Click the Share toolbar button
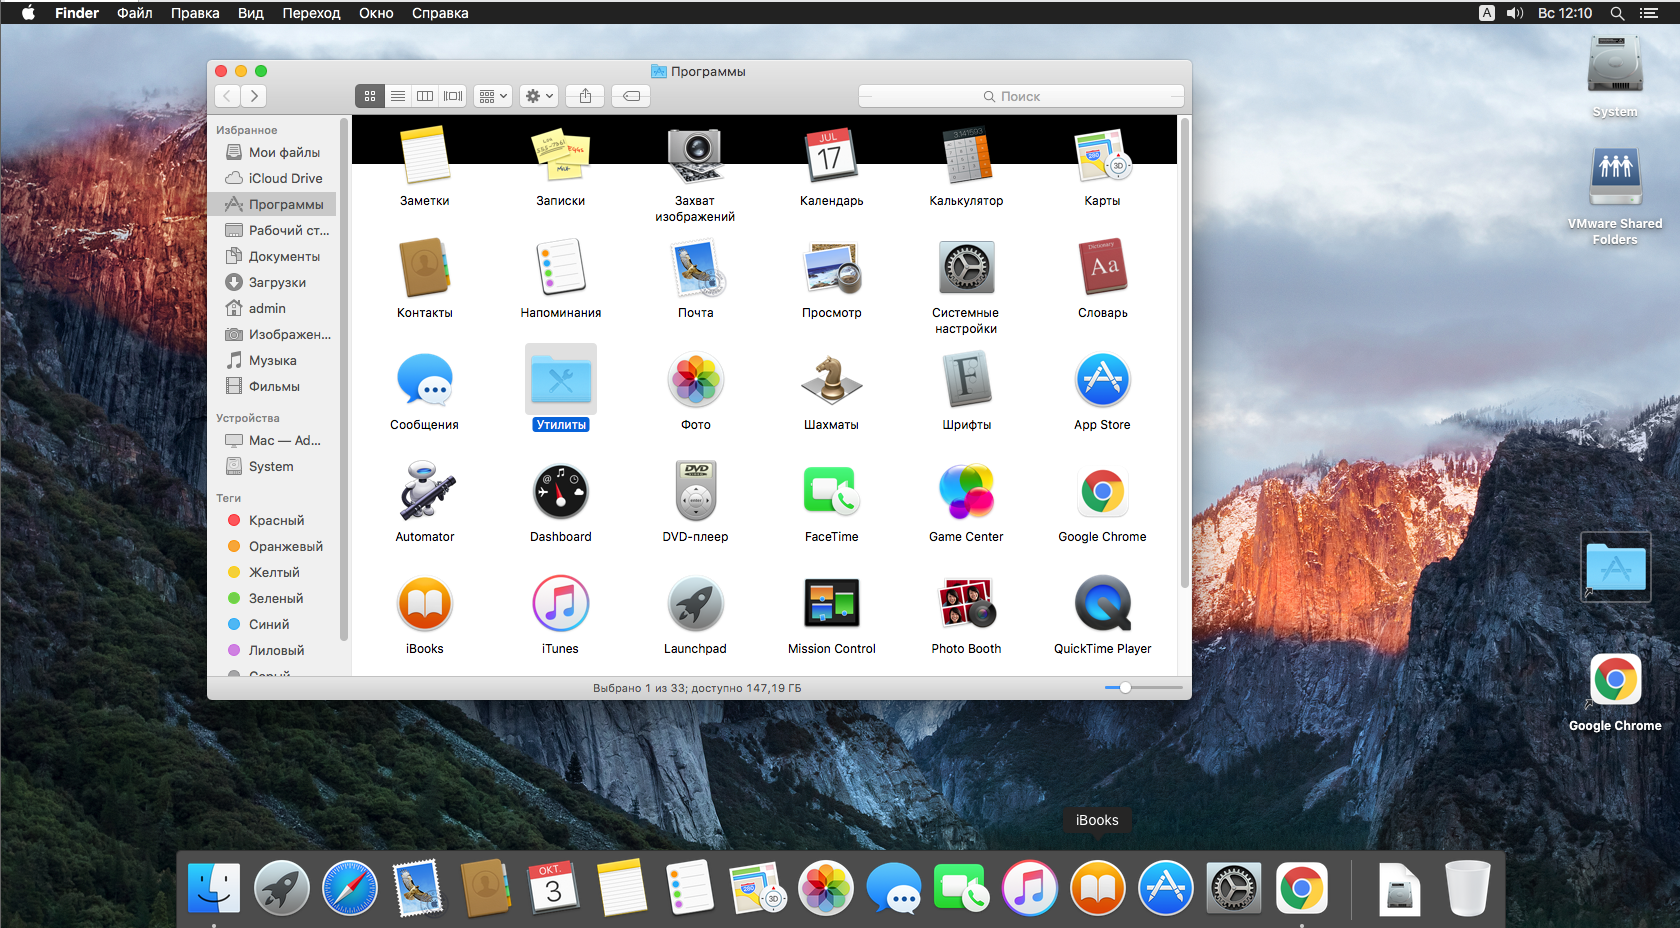Screen dimensions: 1680x928 pos(585,96)
